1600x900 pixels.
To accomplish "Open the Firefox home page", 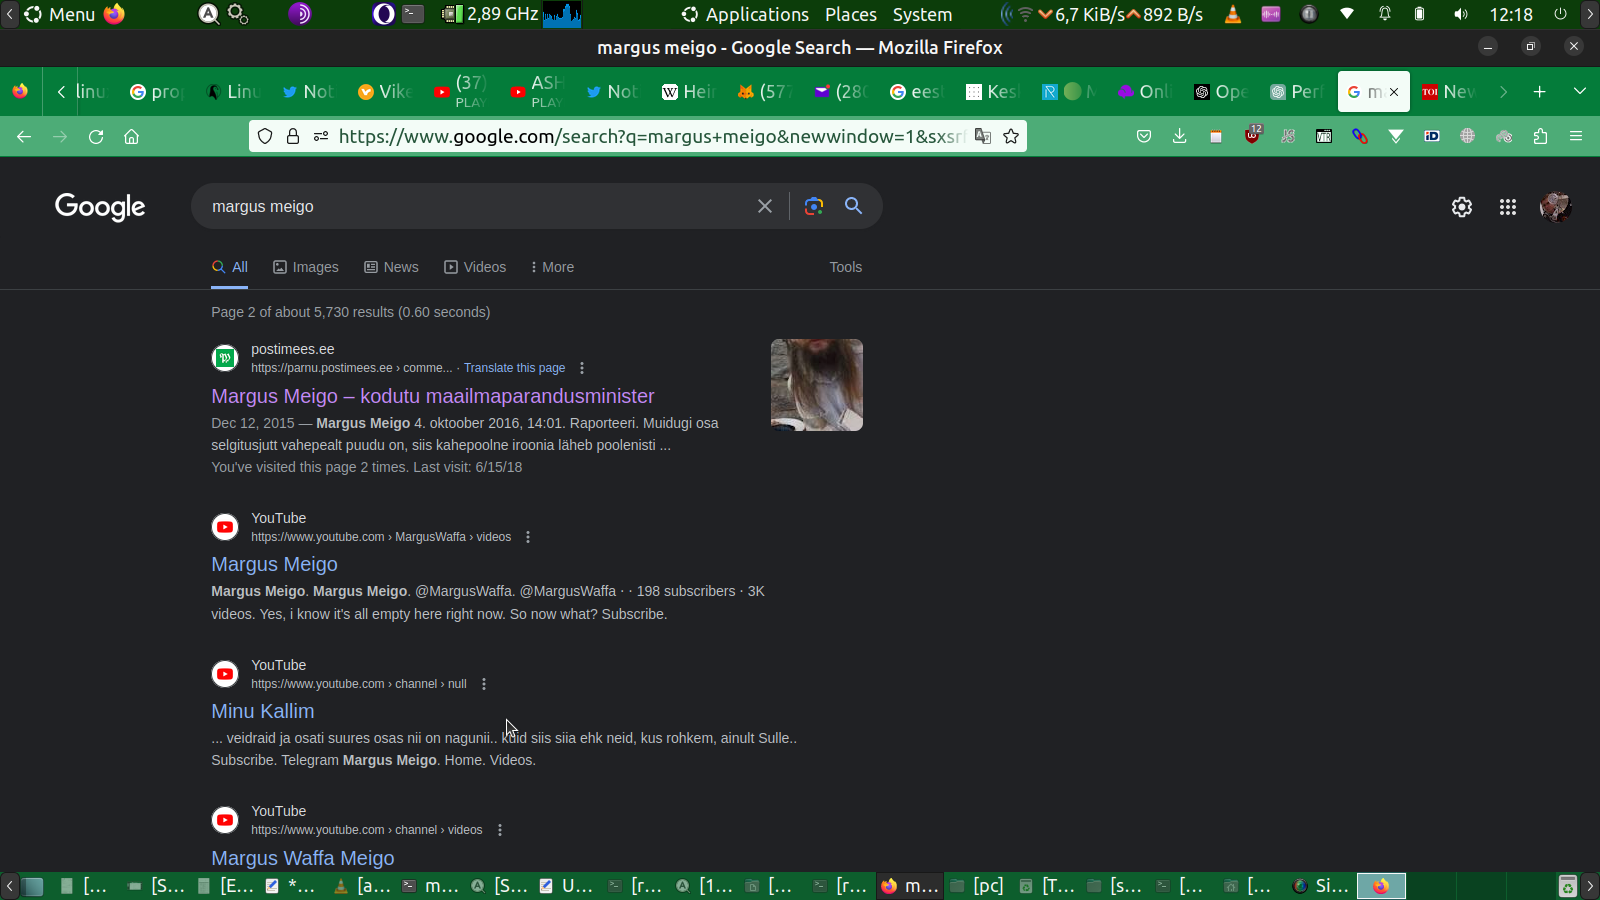I will click(131, 137).
